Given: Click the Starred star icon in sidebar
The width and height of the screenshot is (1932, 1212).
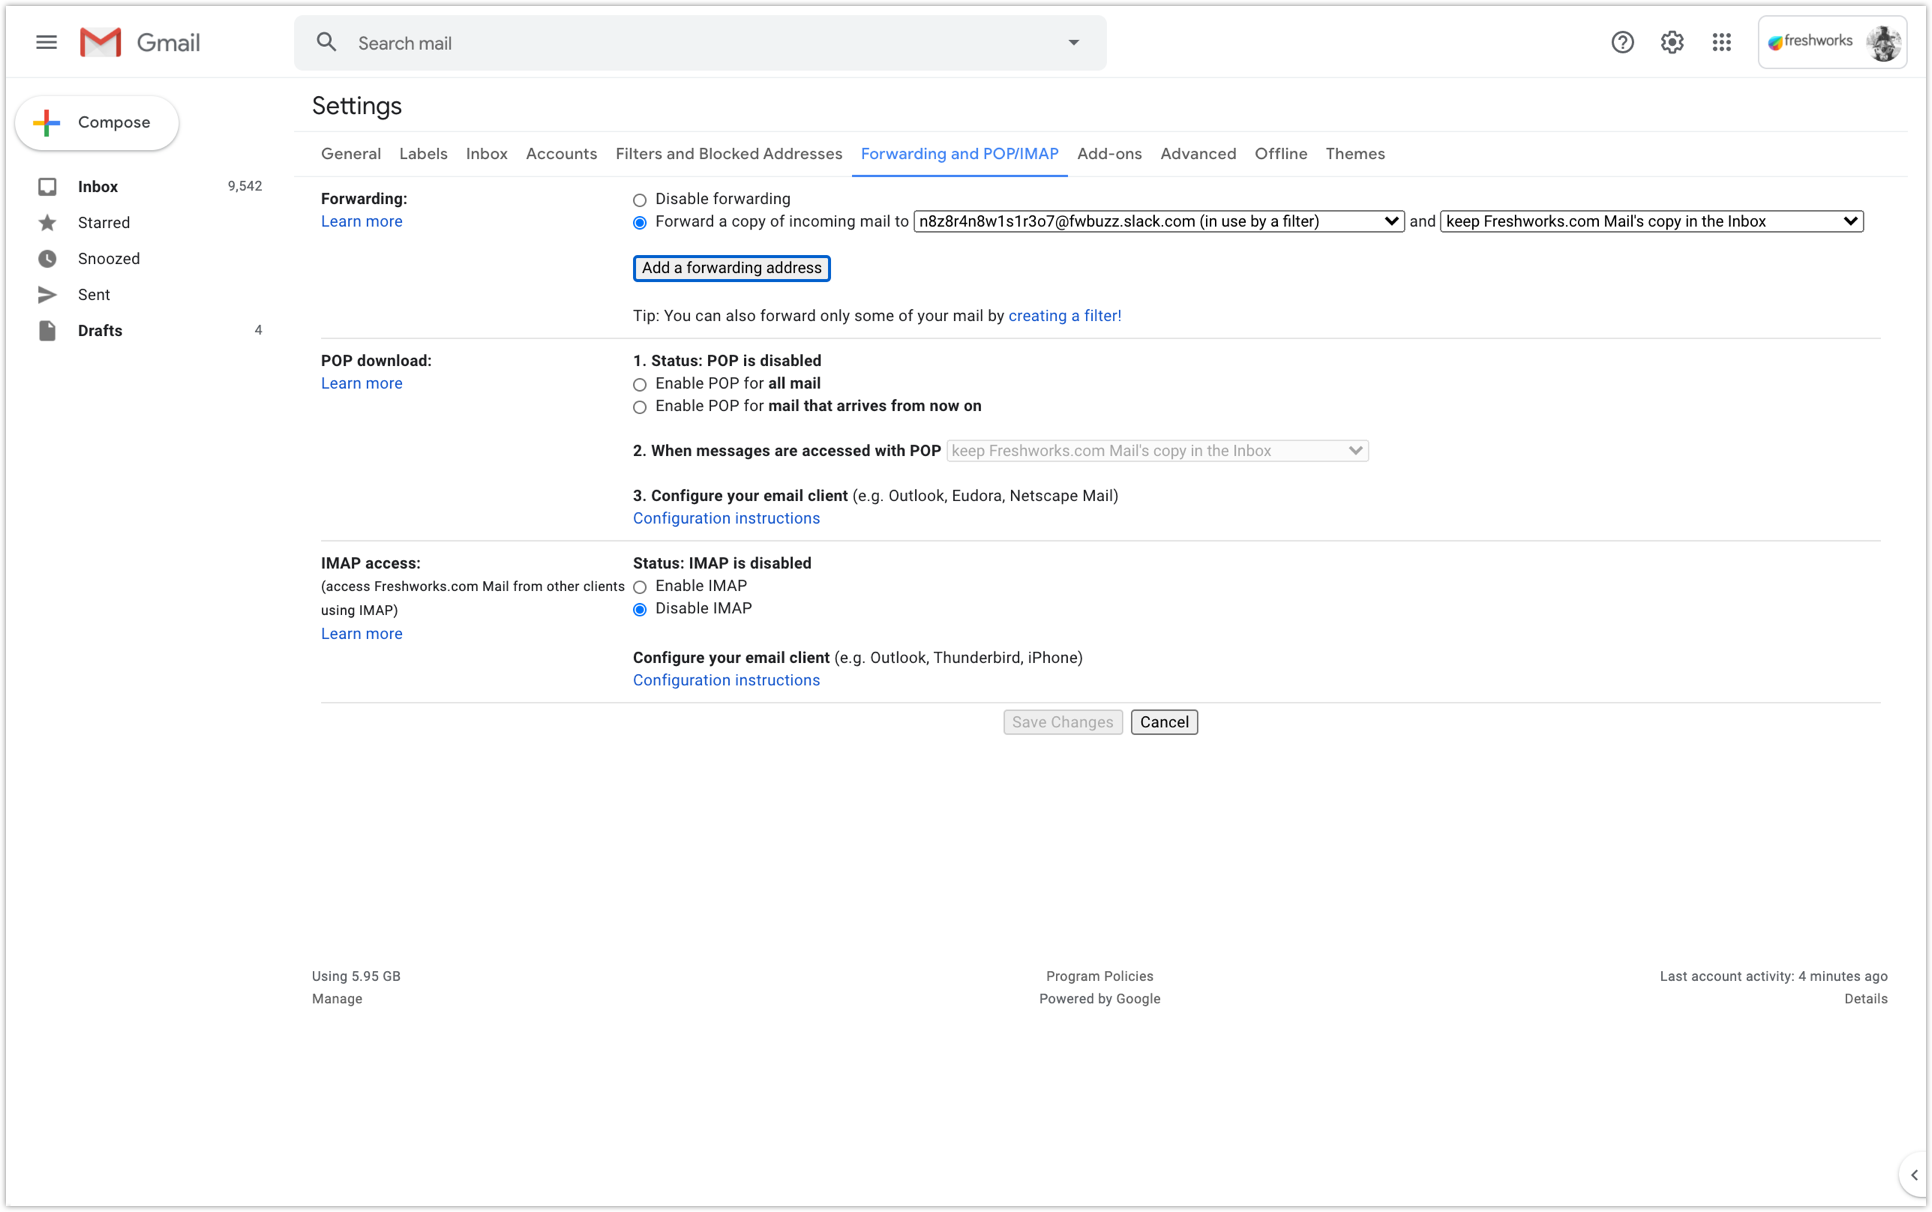Looking at the screenshot, I should [47, 223].
